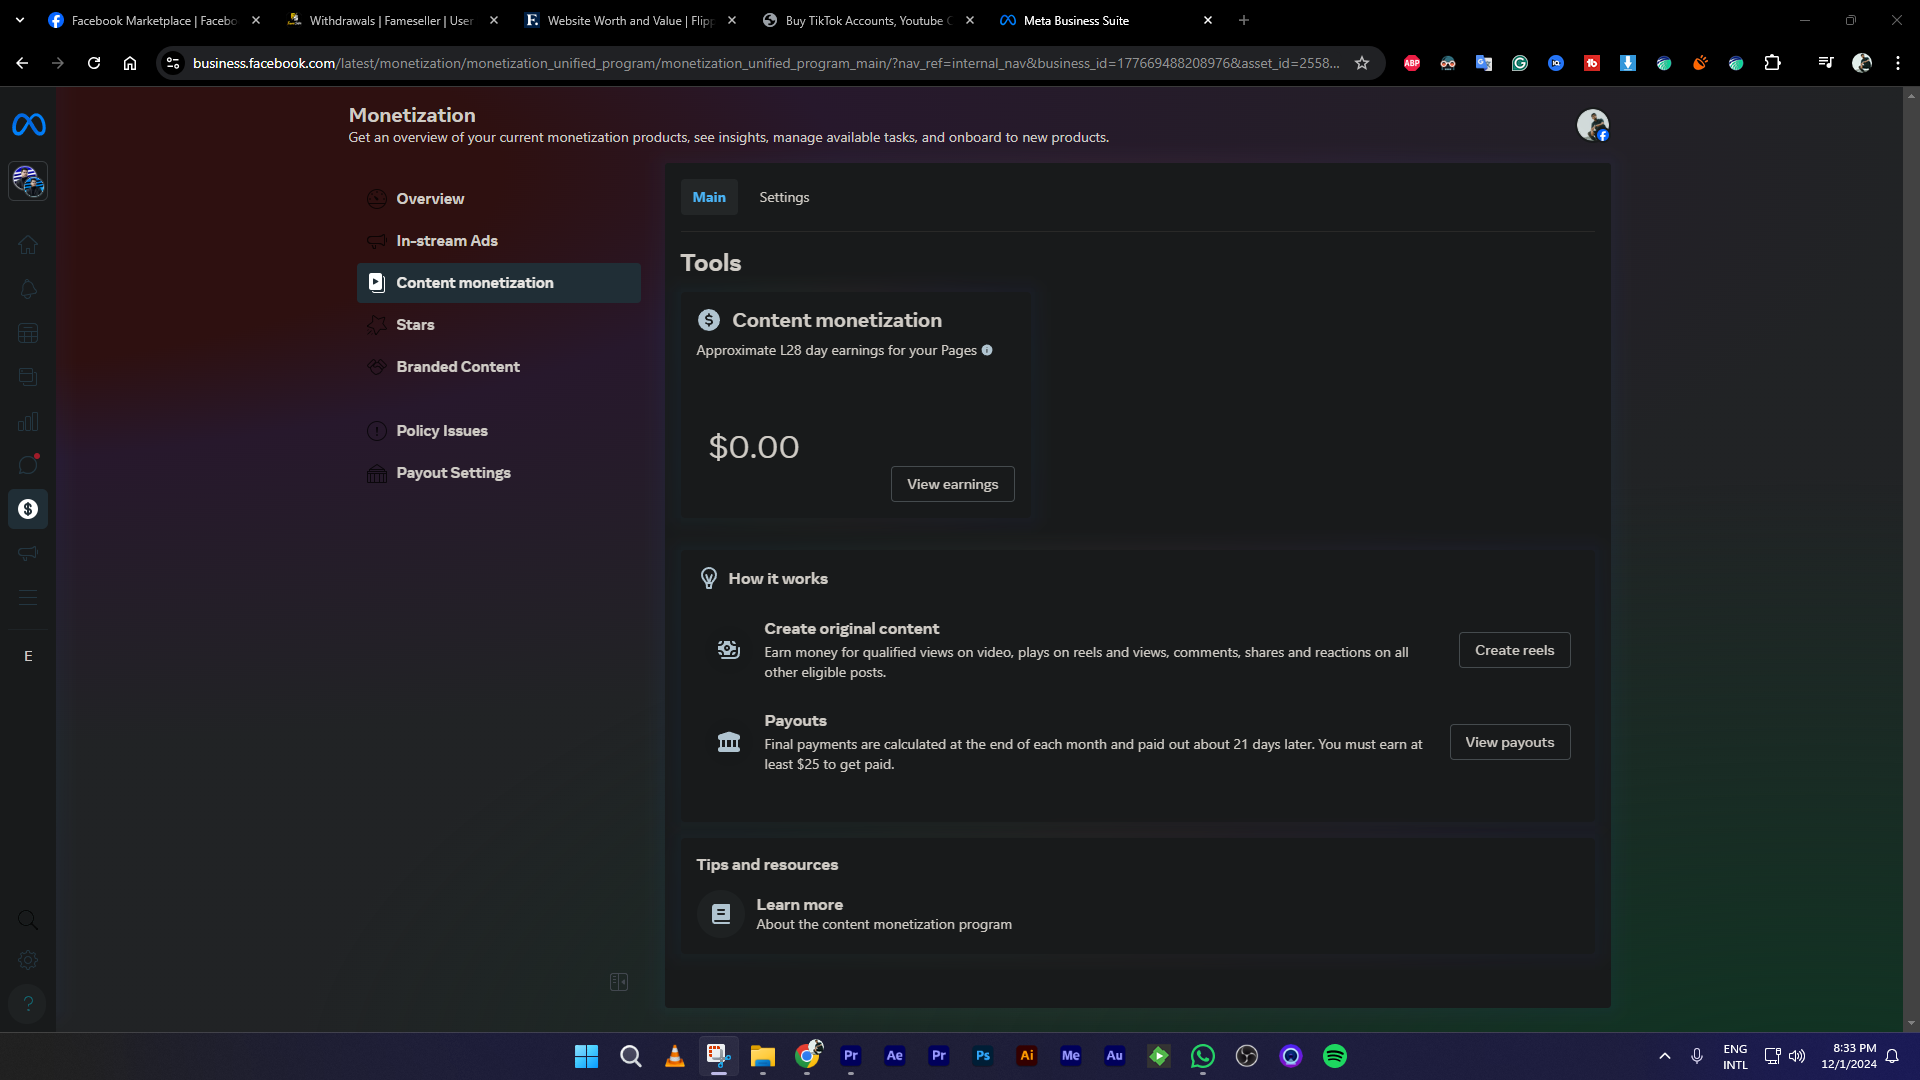Click the profile avatar at top right of page

[x=1592, y=125]
